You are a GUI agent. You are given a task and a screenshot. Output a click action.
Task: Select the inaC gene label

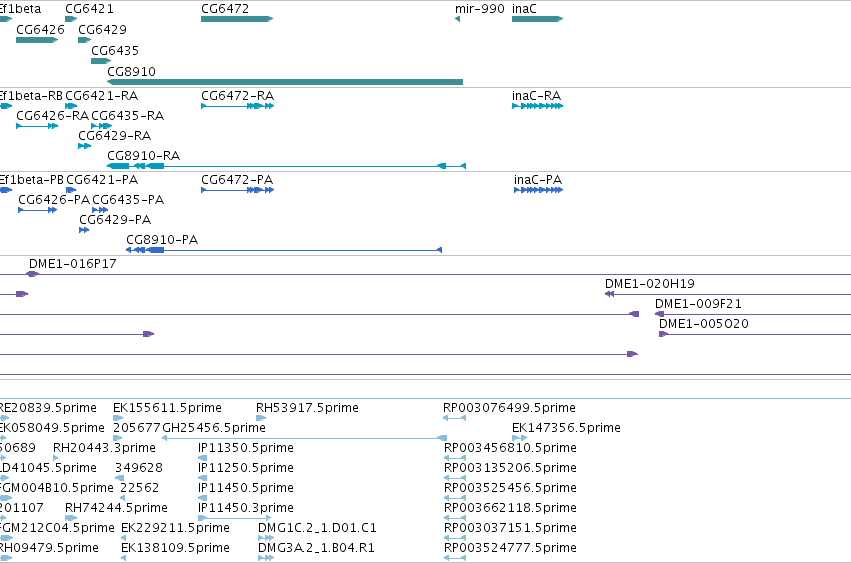coord(524,9)
